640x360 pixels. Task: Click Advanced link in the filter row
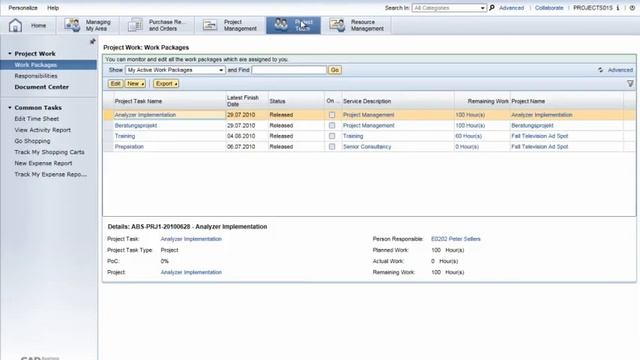(x=620, y=70)
